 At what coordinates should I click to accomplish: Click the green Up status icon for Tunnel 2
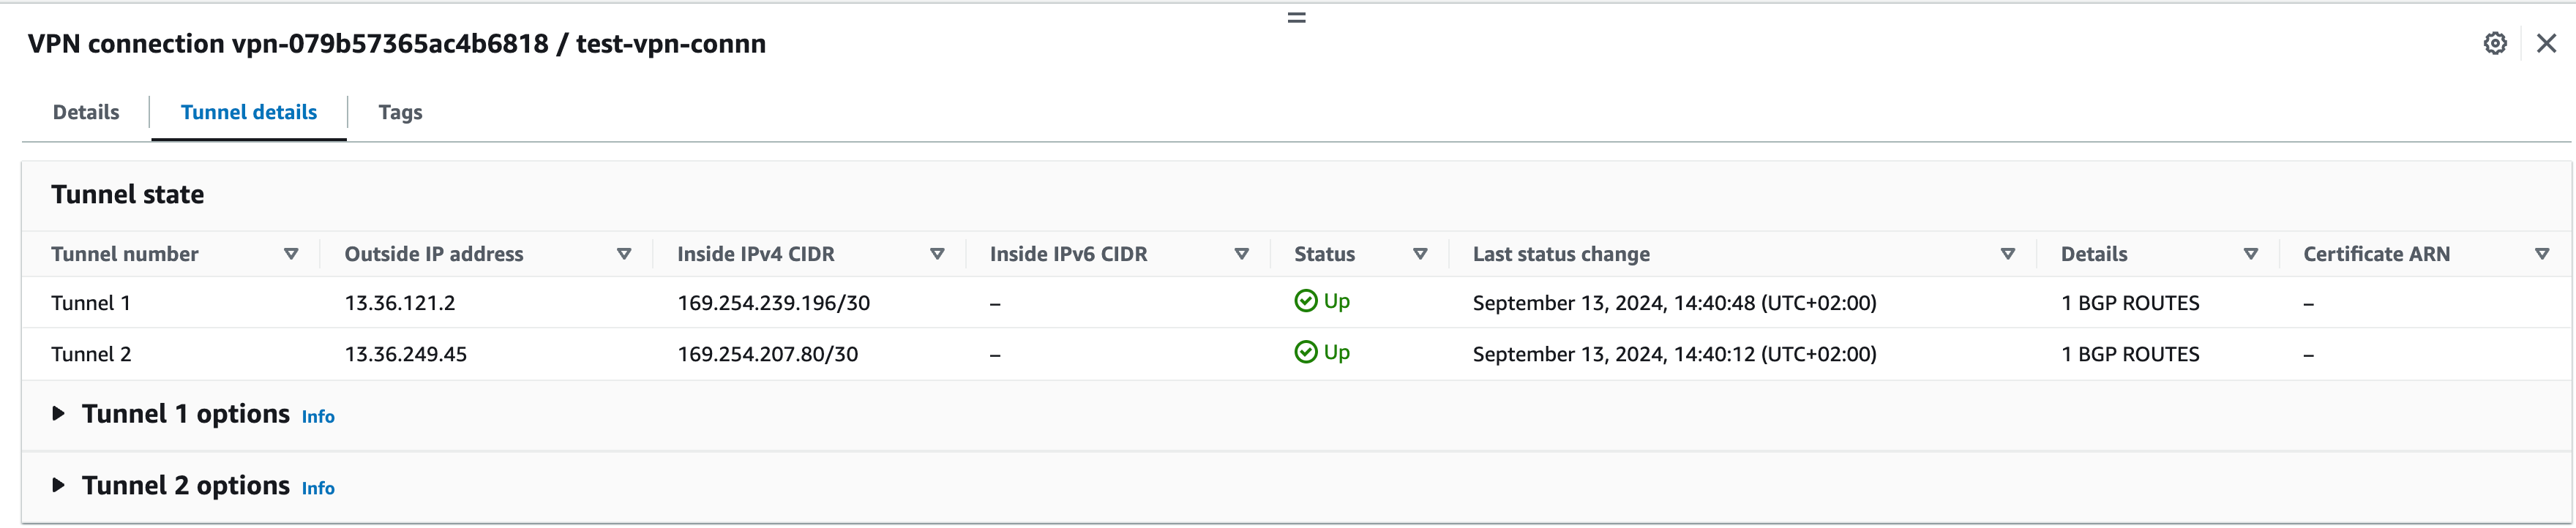[1305, 352]
